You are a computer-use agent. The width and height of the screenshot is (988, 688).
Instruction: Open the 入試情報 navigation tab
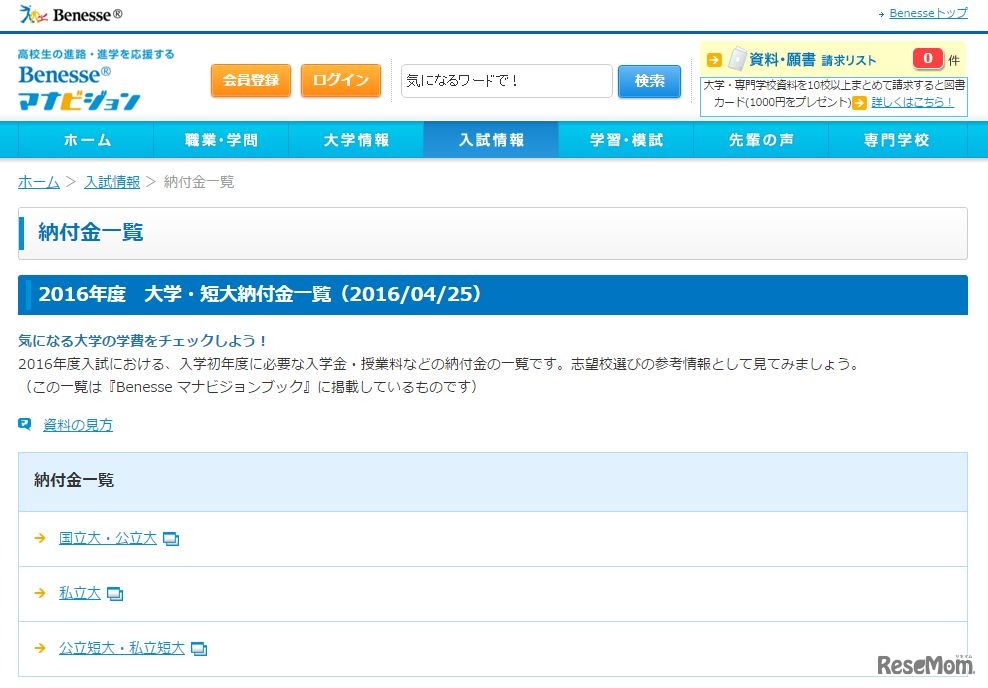click(x=490, y=140)
